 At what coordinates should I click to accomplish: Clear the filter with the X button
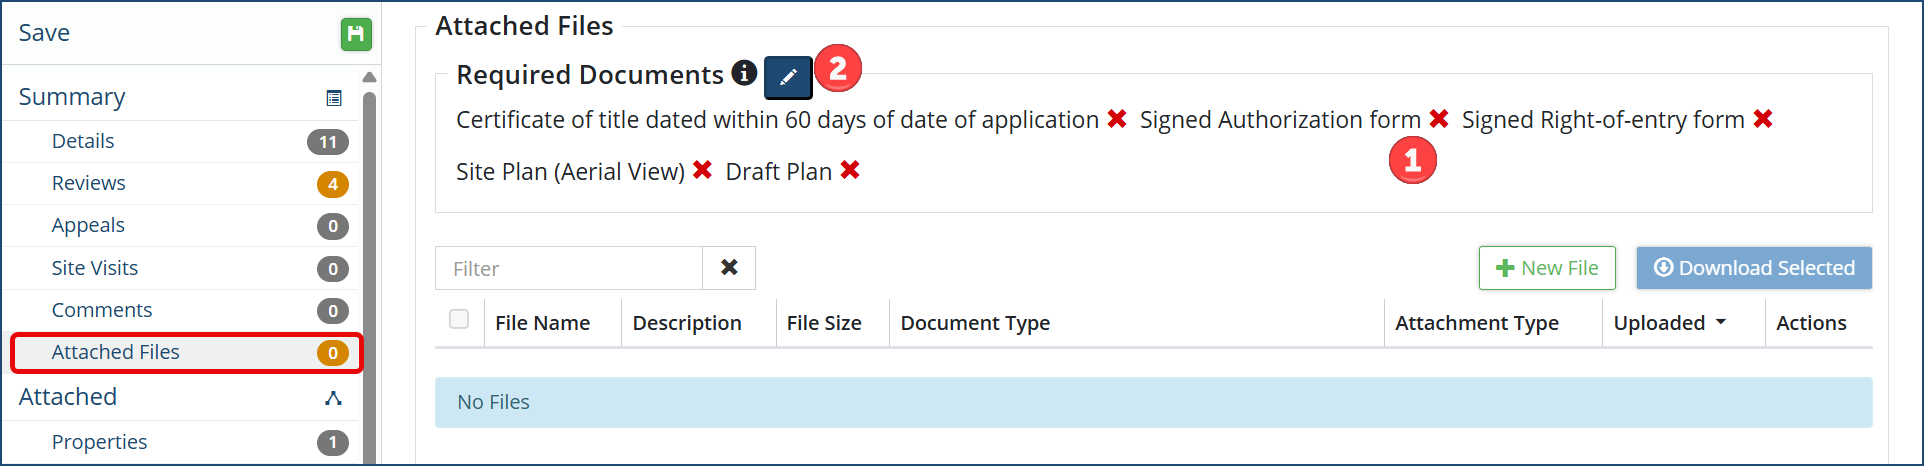click(x=729, y=268)
